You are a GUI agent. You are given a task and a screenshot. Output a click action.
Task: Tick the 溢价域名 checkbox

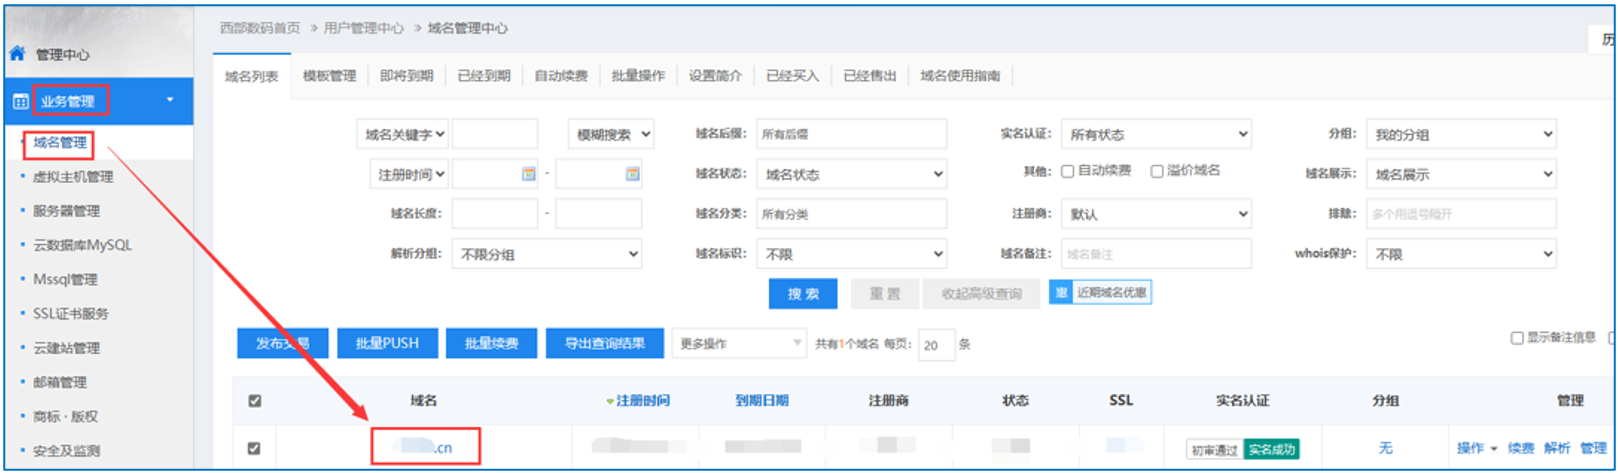tap(1157, 171)
